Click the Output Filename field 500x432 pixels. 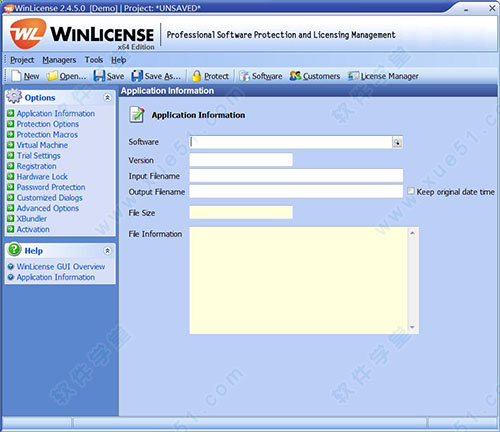pyautogui.click(x=296, y=191)
